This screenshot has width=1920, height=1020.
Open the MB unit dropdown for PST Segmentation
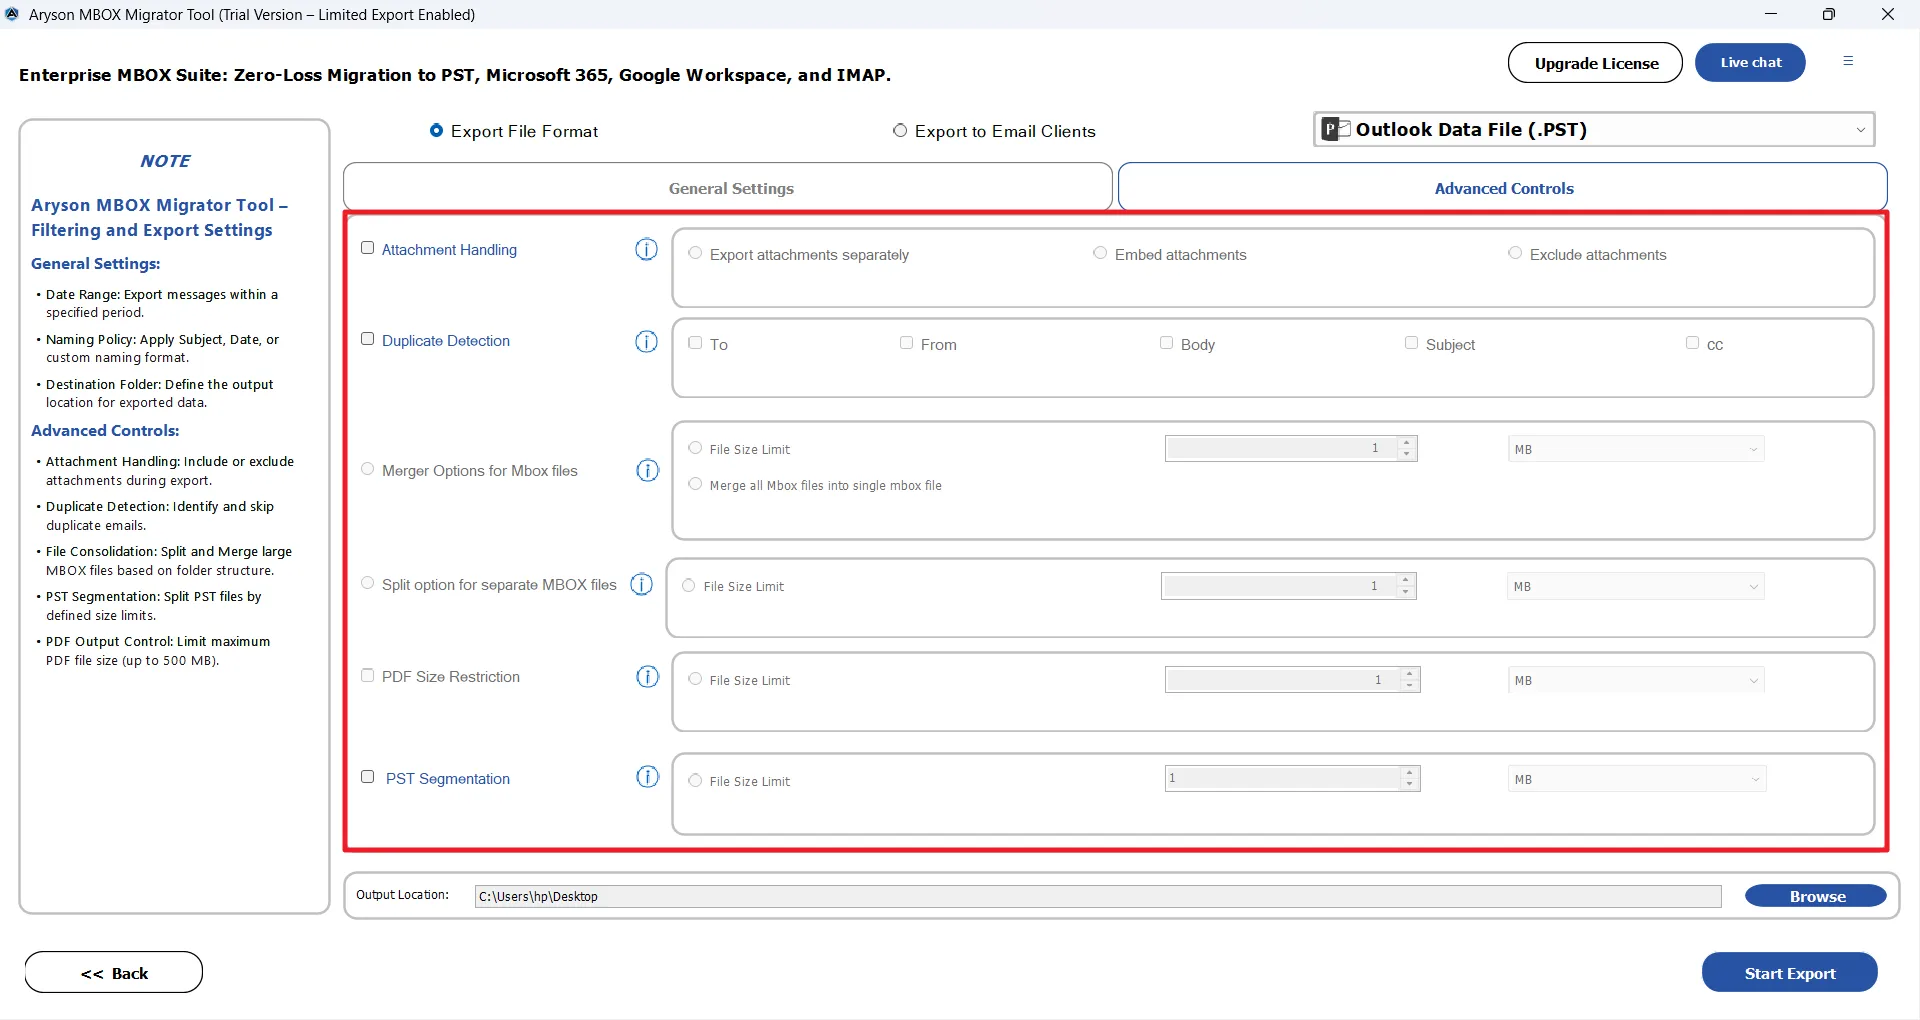[x=1637, y=779]
